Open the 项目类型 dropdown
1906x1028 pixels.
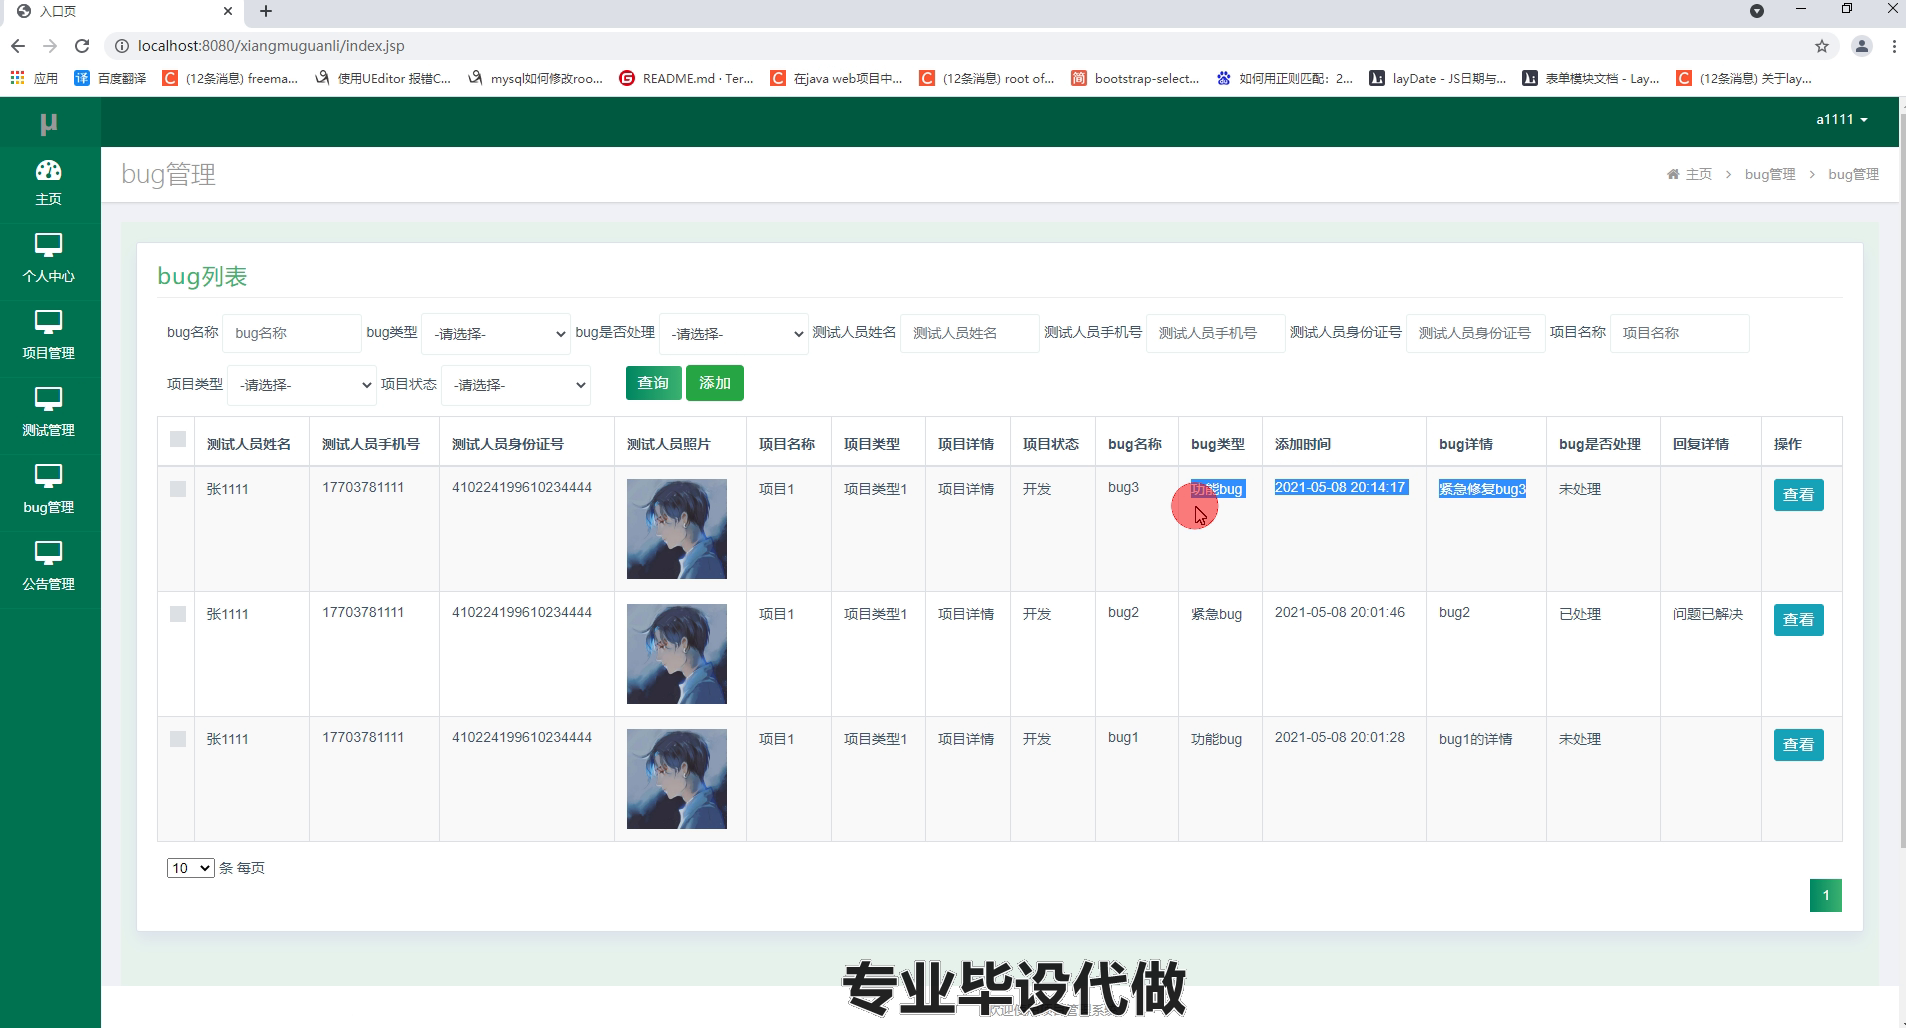[x=302, y=385]
